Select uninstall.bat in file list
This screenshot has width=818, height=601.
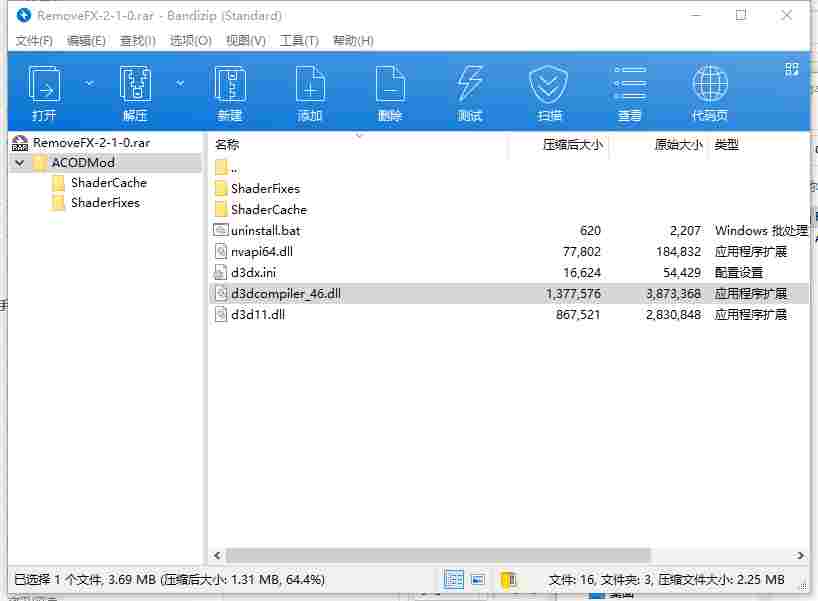pyautogui.click(x=265, y=230)
